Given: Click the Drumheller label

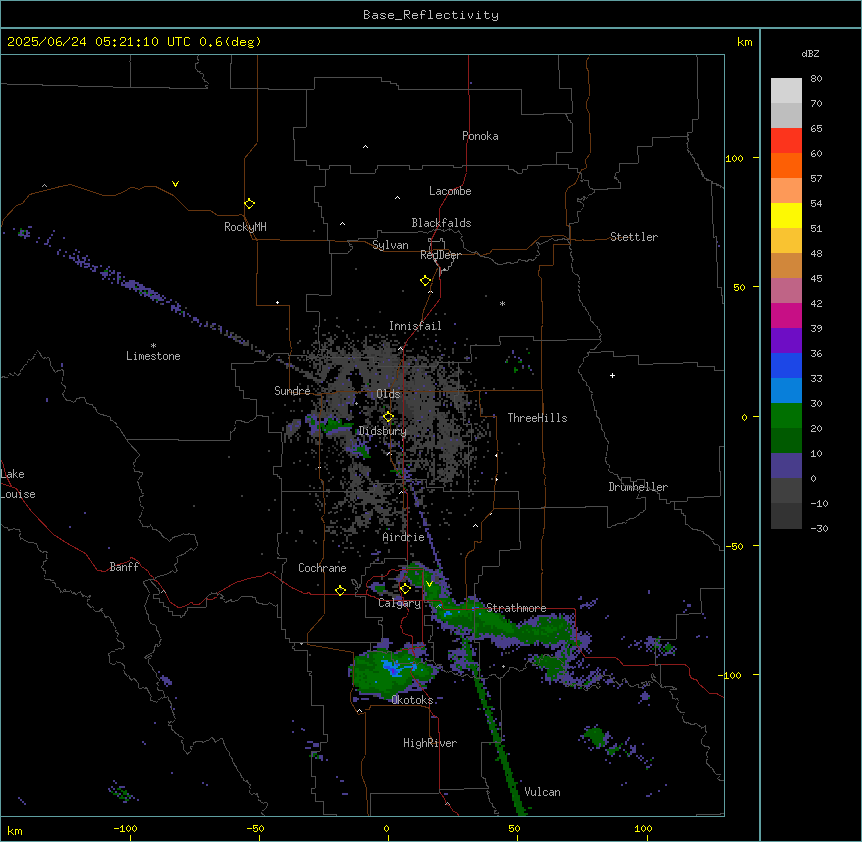Looking at the screenshot, I should [x=638, y=487].
